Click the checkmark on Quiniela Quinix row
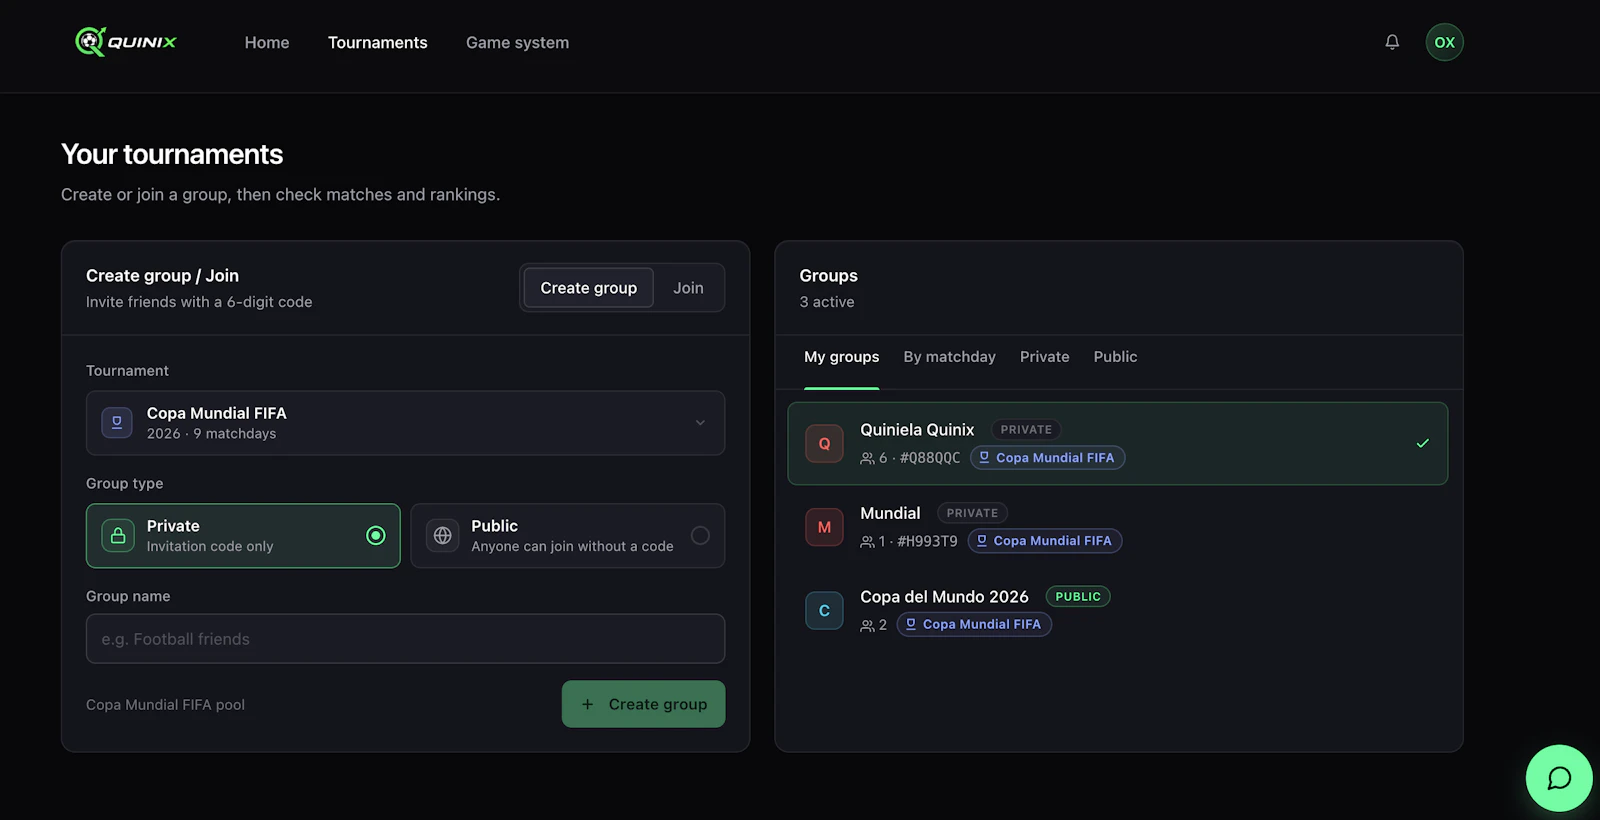The image size is (1600, 820). click(1422, 443)
